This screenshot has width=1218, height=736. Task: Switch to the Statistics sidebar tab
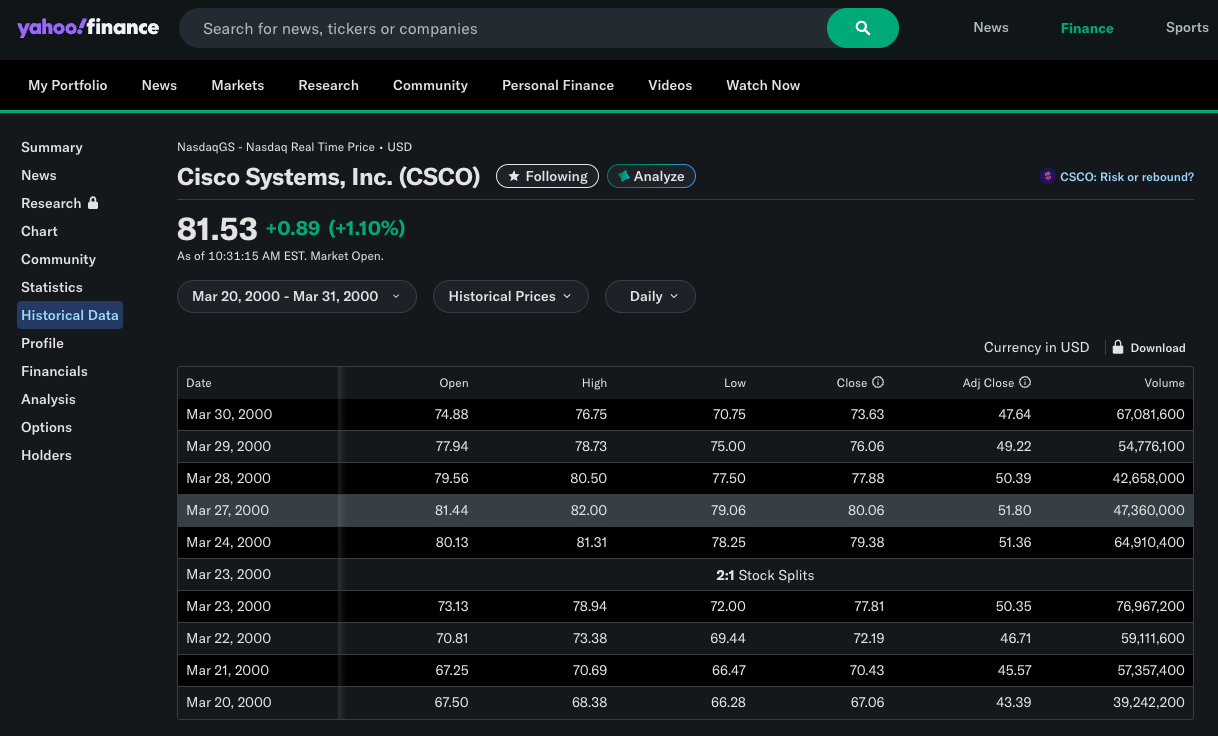tap(52, 287)
